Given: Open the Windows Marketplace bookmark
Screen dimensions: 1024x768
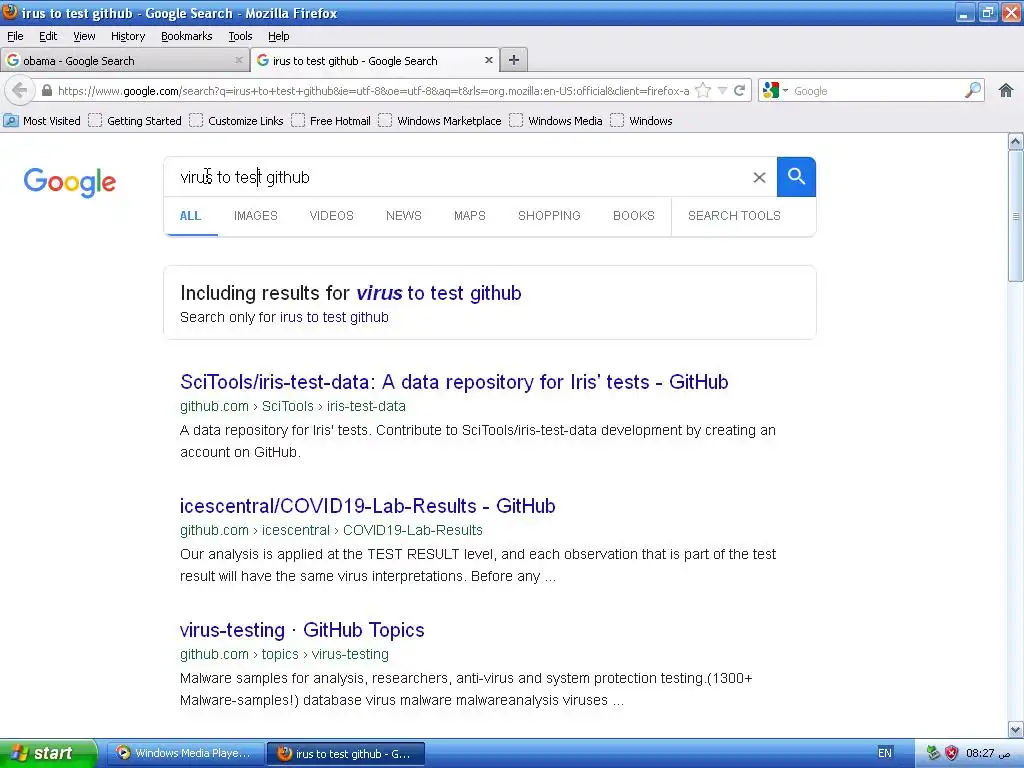Looking at the screenshot, I should click(x=440, y=121).
